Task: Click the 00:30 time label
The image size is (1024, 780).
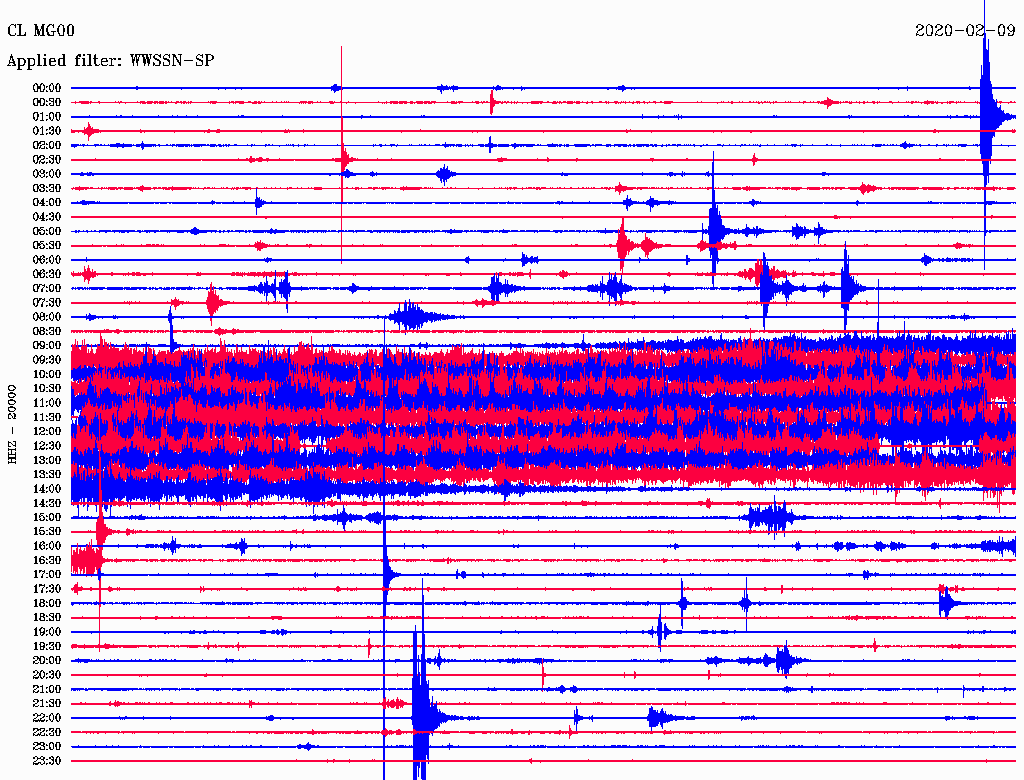Action: [x=47, y=103]
